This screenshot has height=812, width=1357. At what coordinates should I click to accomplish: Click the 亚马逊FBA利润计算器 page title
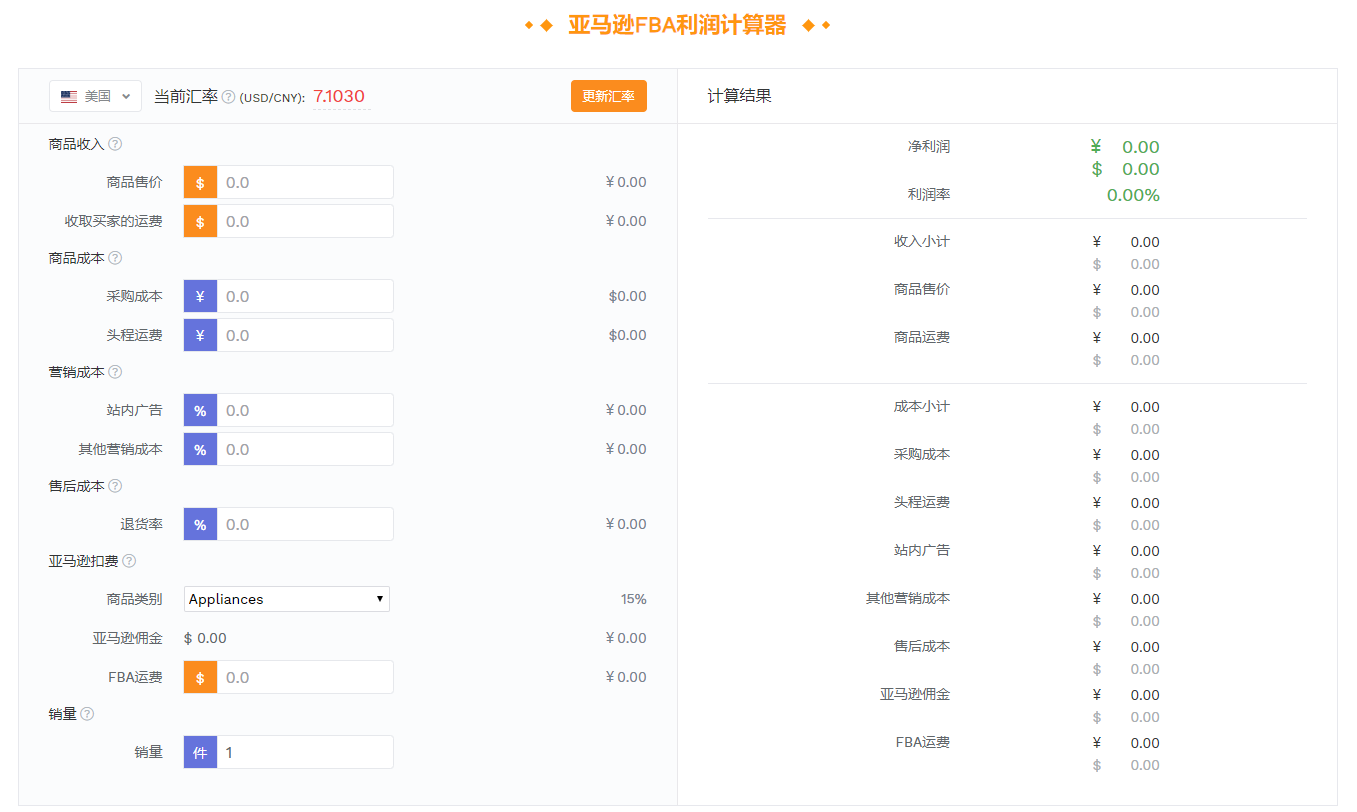[x=677, y=25]
